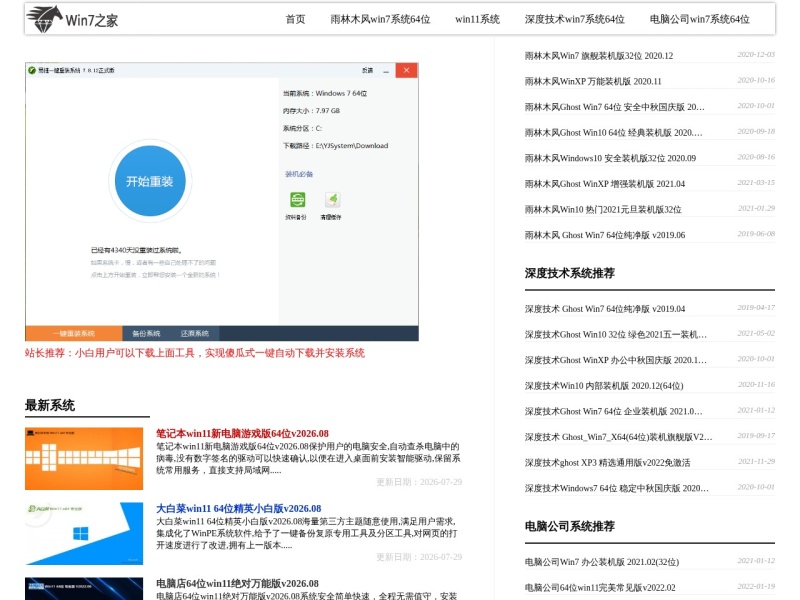Click the orange win11 laptop thumbnail
Image resolution: width=800 pixels, height=600 pixels.
point(84,459)
